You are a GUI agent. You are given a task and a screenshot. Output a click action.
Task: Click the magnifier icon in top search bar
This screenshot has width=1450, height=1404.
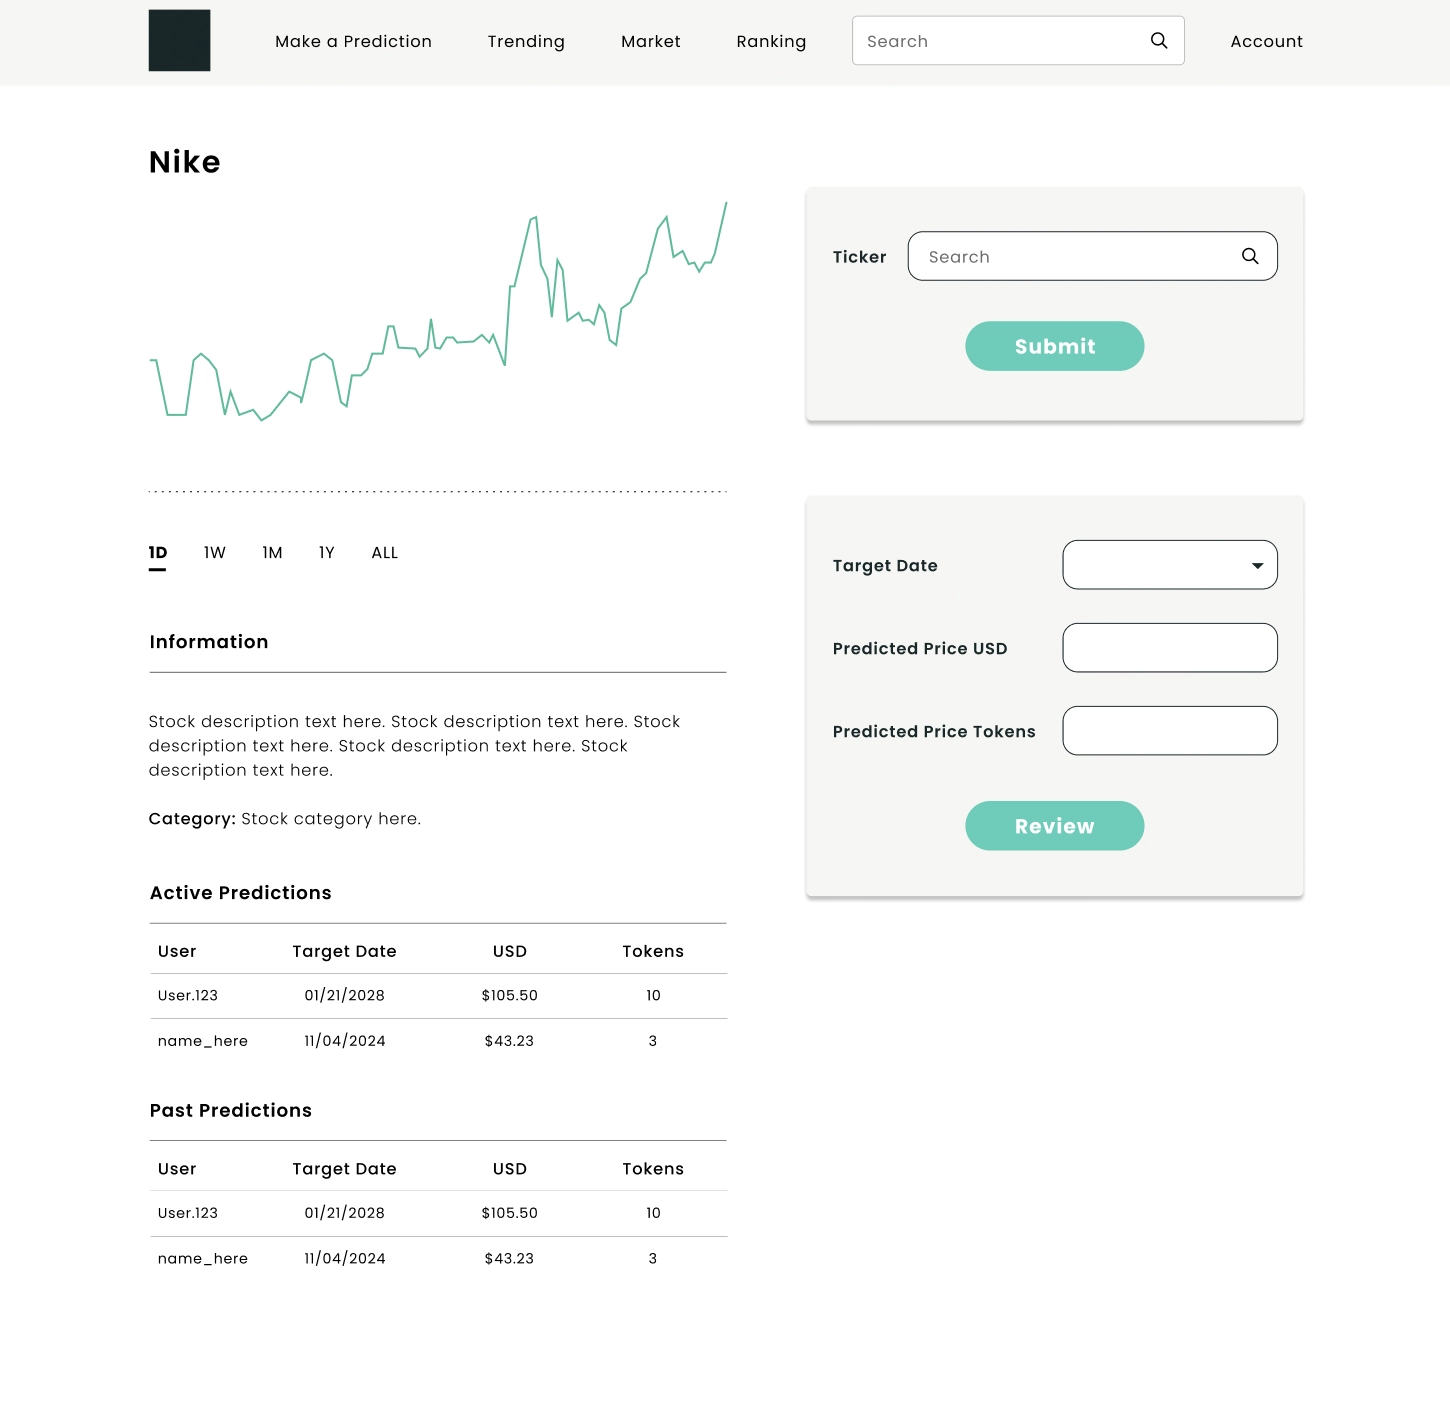[x=1159, y=41]
